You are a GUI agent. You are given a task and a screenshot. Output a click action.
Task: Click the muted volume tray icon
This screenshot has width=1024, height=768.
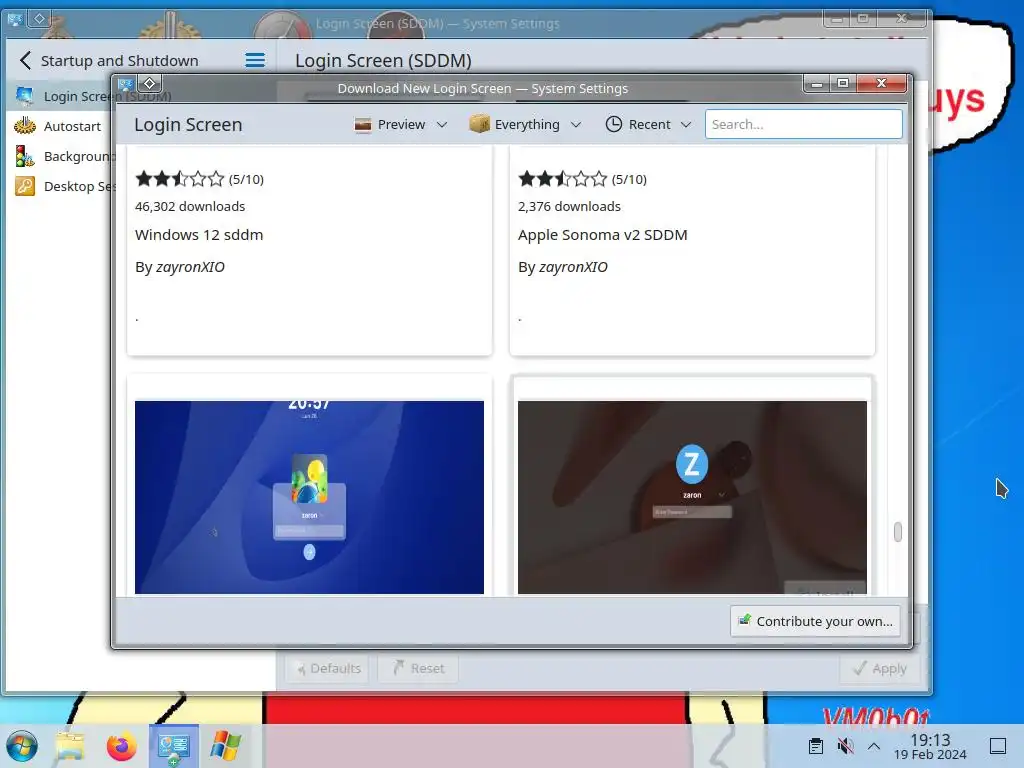click(x=845, y=746)
